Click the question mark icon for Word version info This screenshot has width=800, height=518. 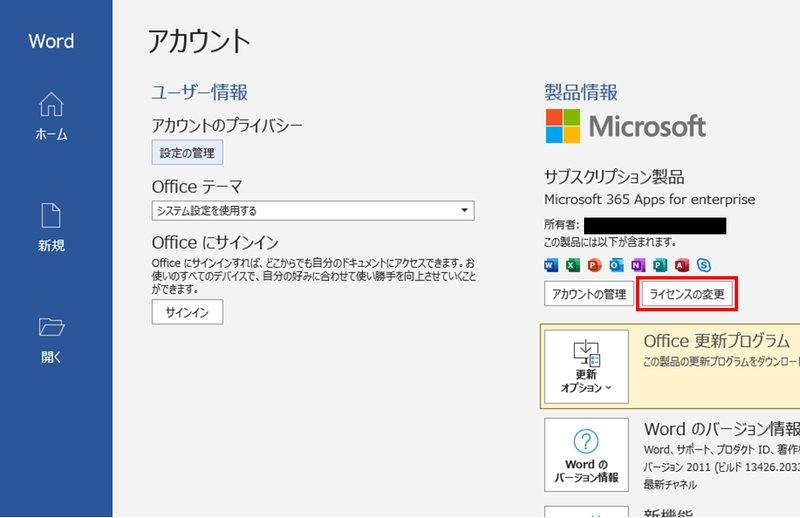pyautogui.click(x=586, y=441)
